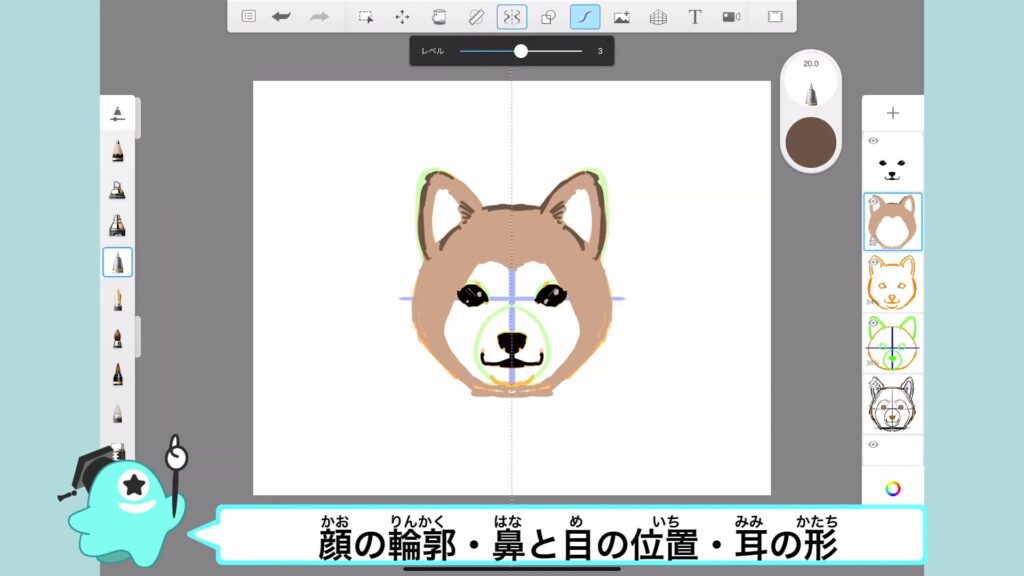Open the perspective grid tool
The width and height of the screenshot is (1024, 576).
pyautogui.click(x=658, y=16)
